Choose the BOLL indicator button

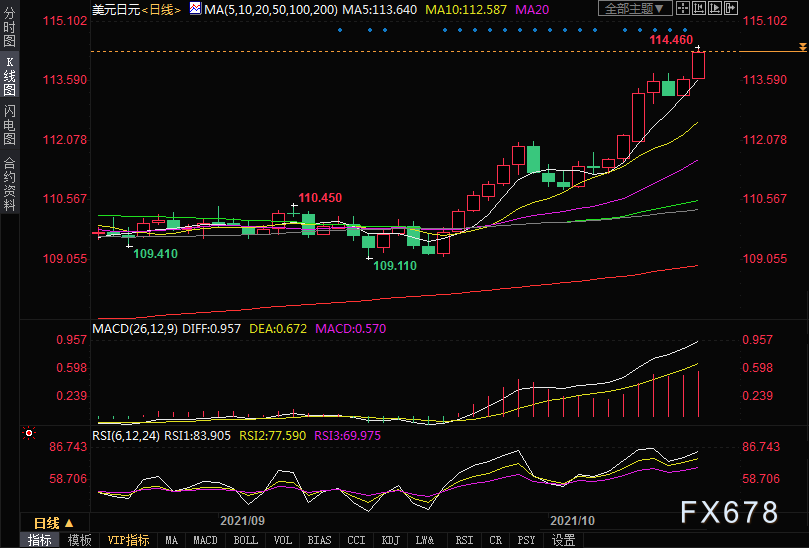point(245,540)
